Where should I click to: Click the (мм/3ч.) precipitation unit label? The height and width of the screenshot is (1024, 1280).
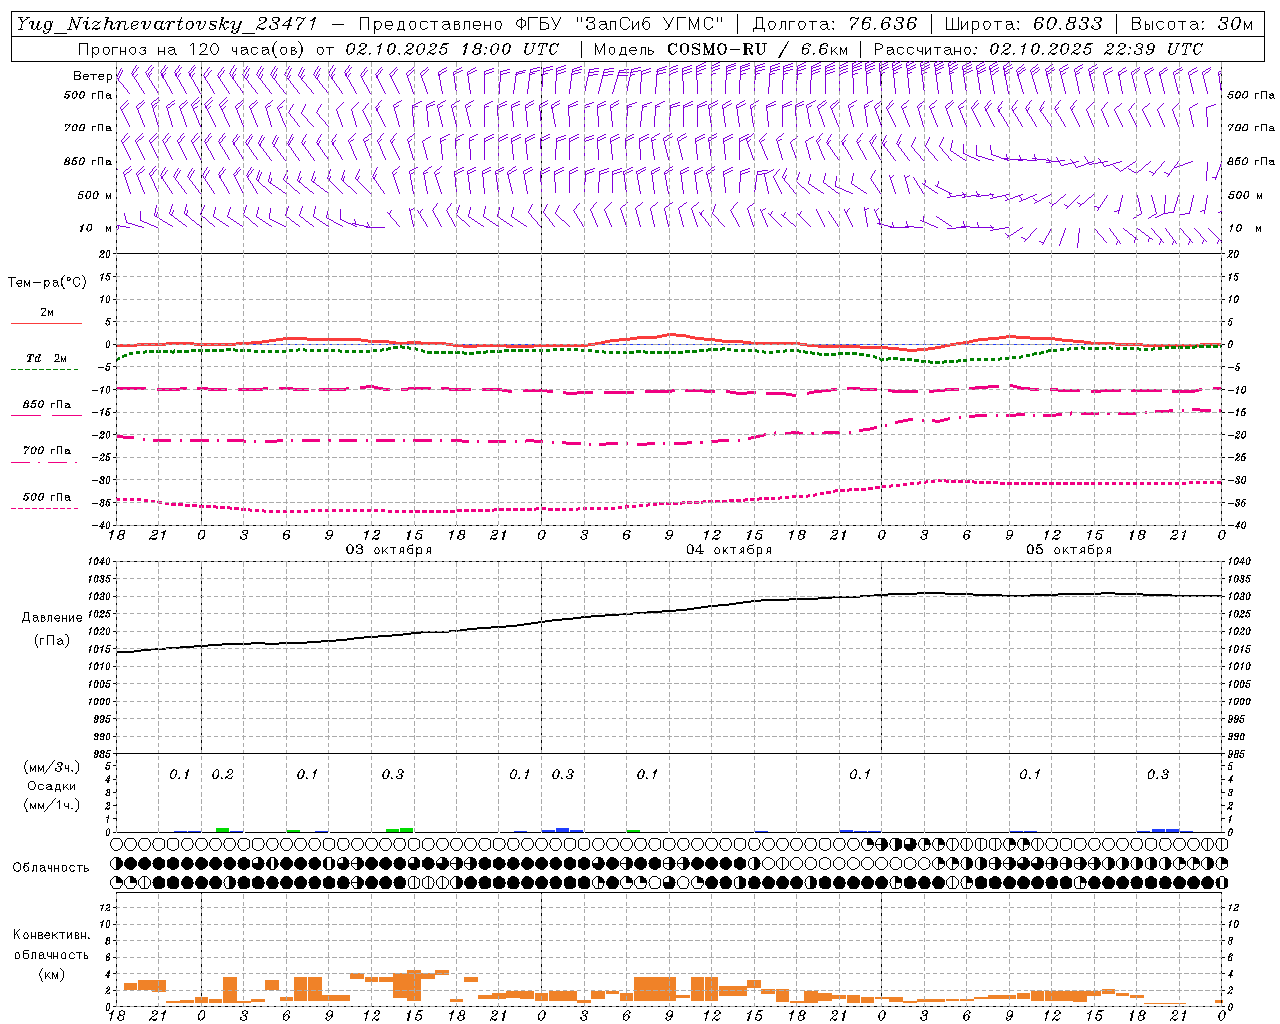click(x=52, y=768)
